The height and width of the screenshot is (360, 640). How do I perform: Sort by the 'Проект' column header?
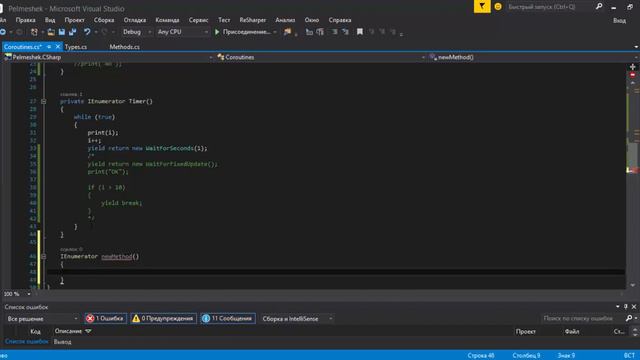point(526,331)
